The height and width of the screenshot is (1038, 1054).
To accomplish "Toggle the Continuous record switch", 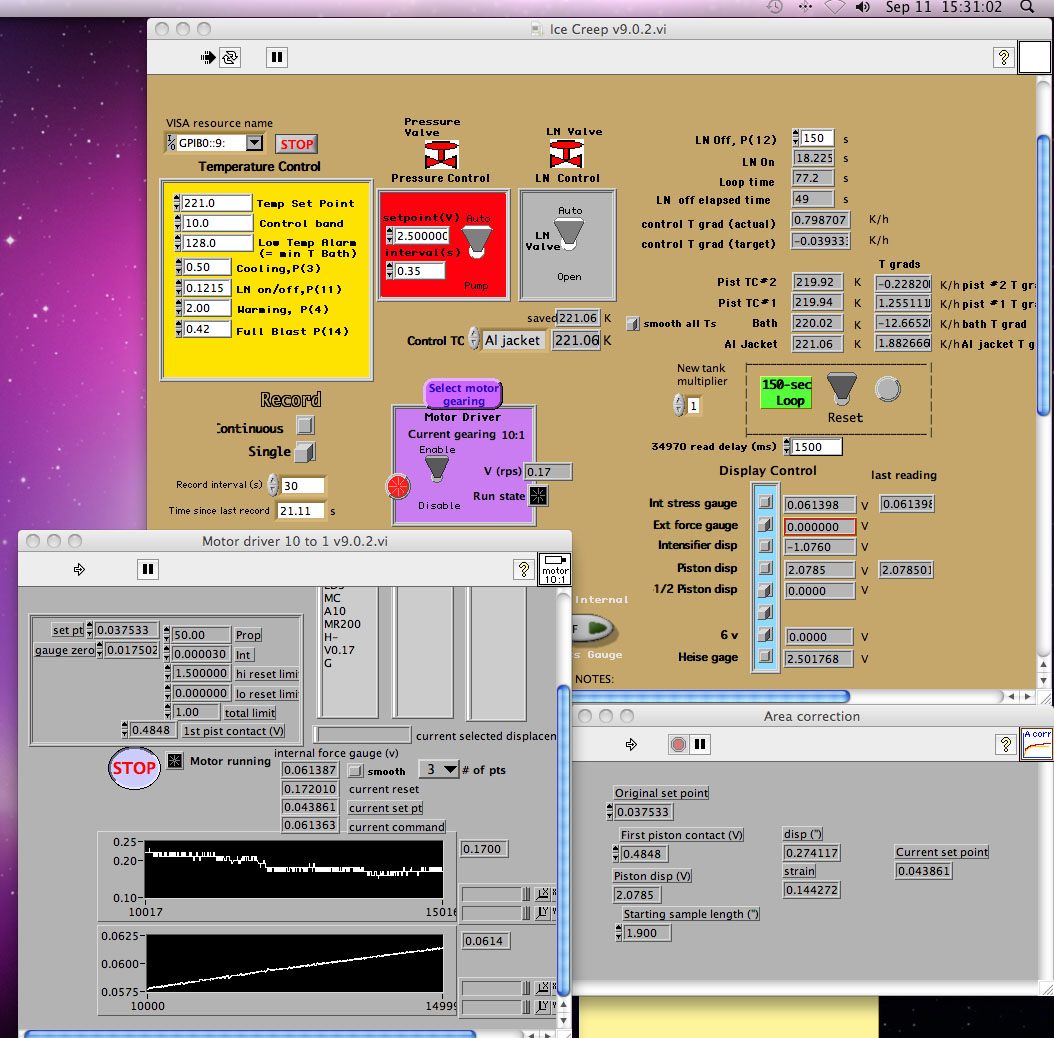I will click(x=305, y=427).
